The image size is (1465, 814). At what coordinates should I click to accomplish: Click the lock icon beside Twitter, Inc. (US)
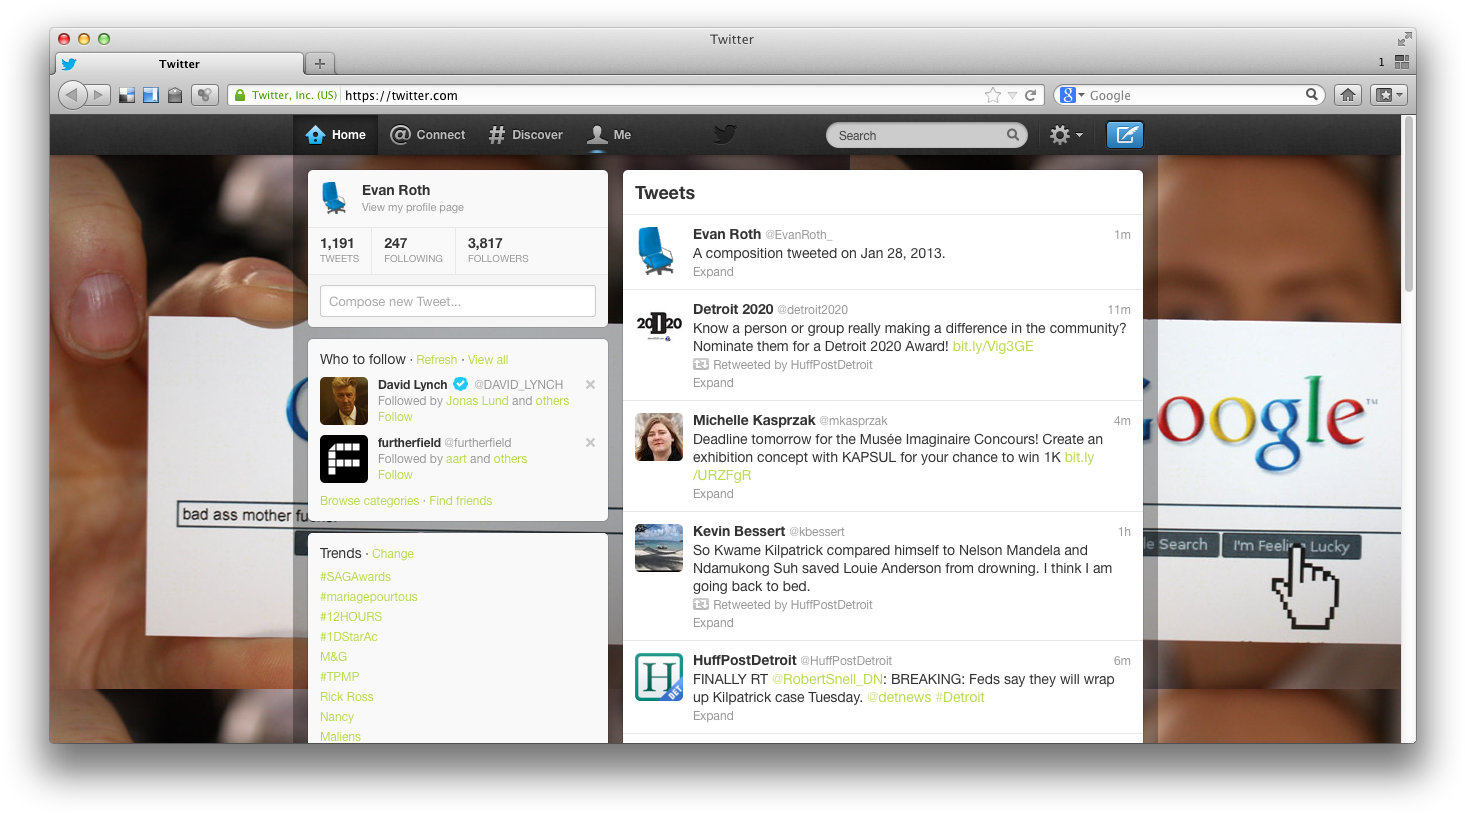pos(239,95)
